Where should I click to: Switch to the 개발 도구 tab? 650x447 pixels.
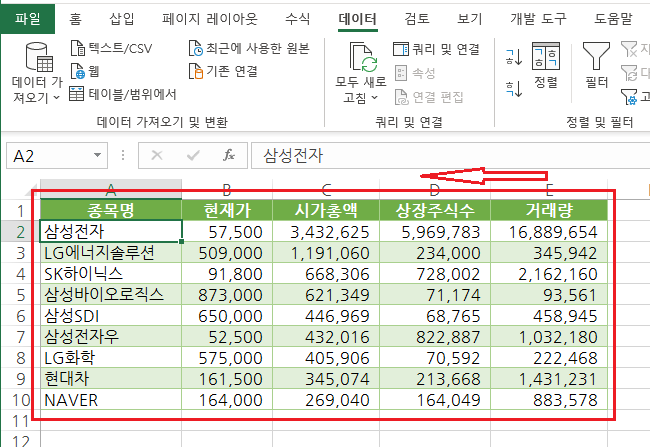pyautogui.click(x=538, y=19)
